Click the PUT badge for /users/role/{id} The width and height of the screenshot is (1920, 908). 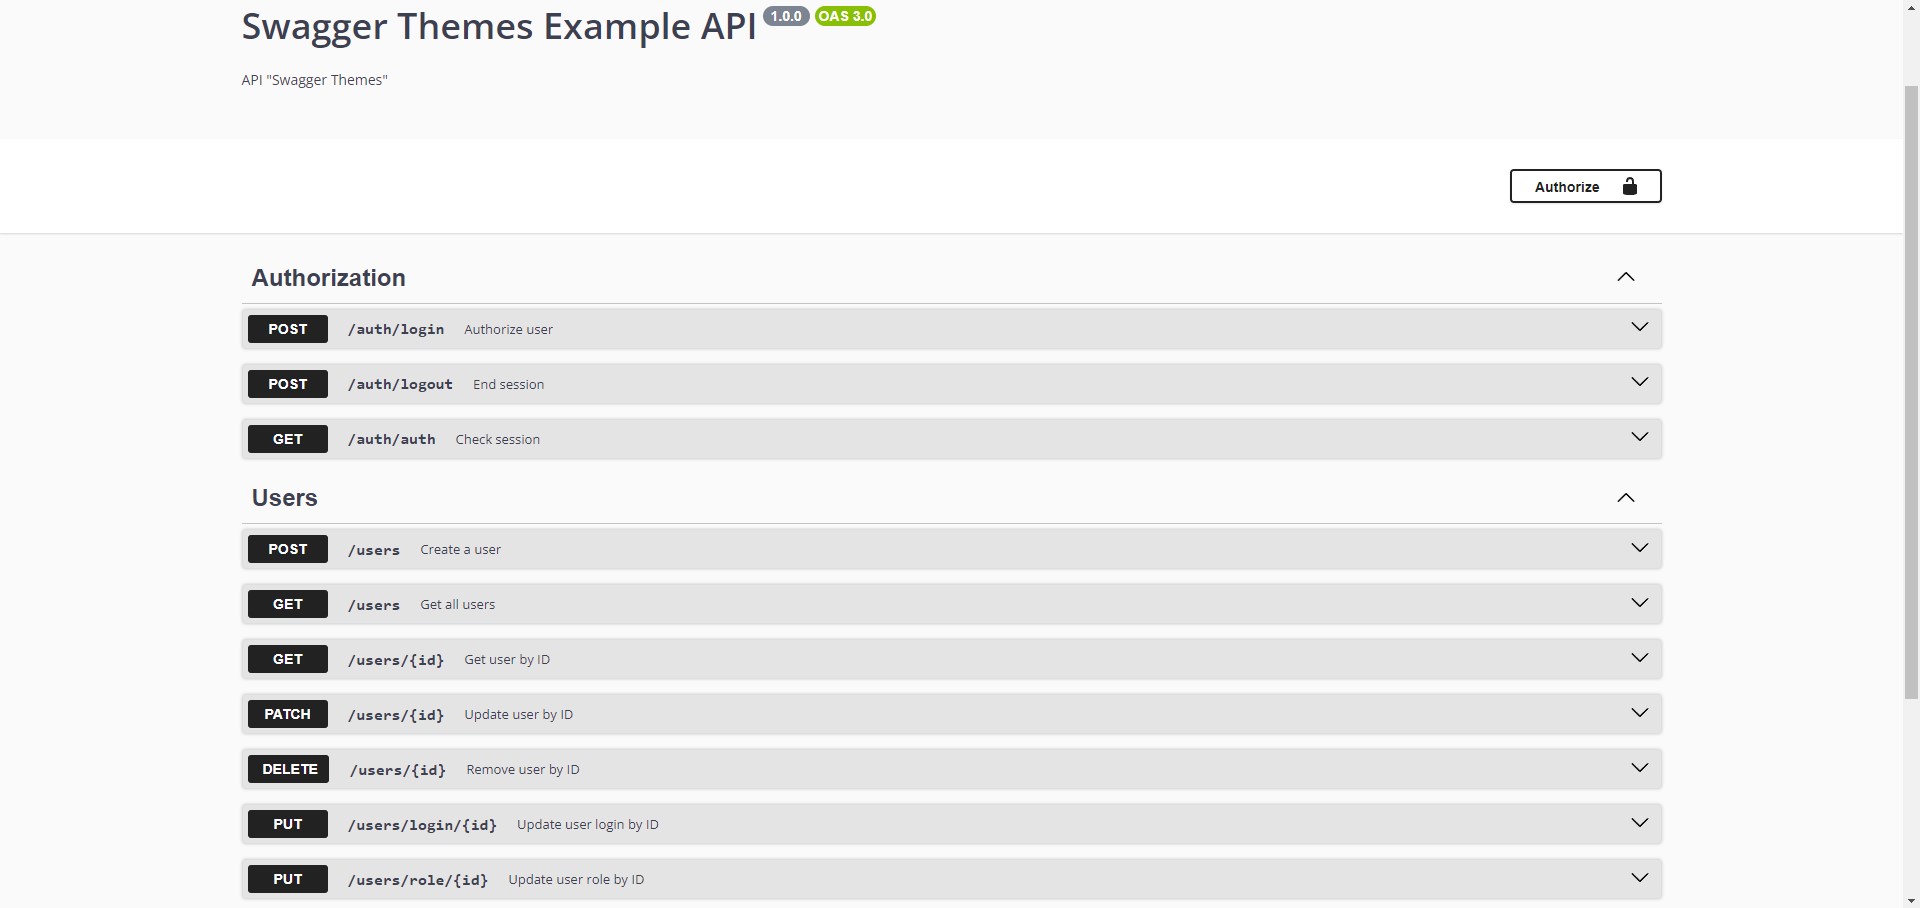pyautogui.click(x=288, y=879)
